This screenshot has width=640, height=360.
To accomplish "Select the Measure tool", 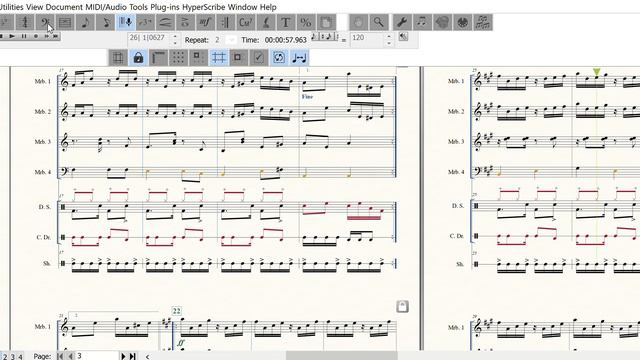I will tap(65, 22).
